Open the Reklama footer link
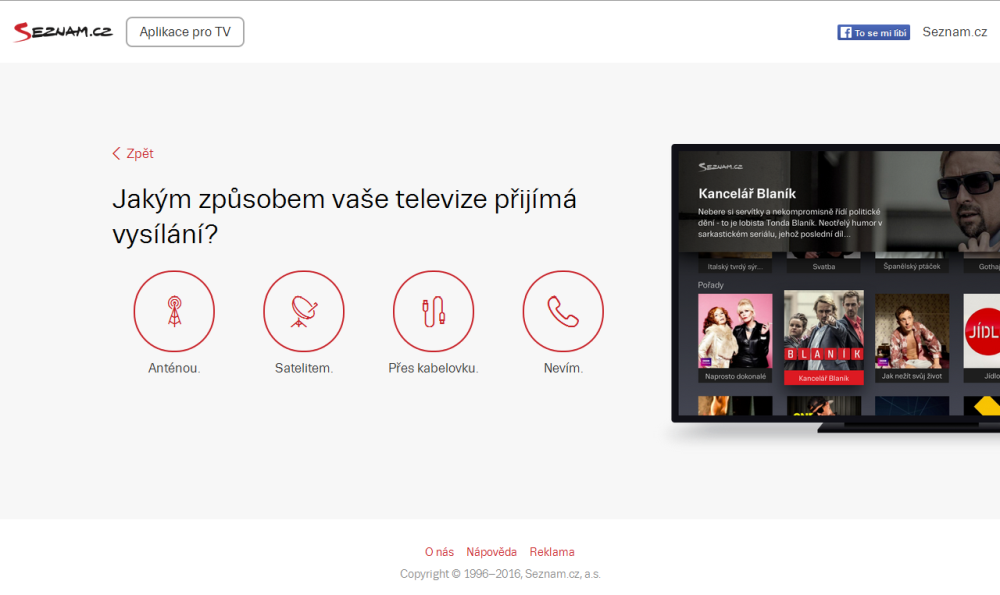Image resolution: width=1000 pixels, height=595 pixels. (x=551, y=551)
